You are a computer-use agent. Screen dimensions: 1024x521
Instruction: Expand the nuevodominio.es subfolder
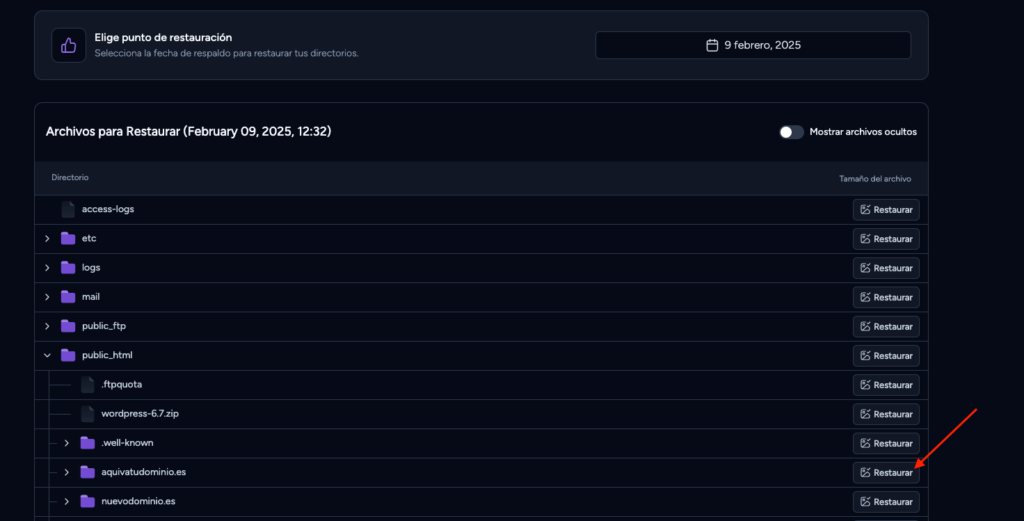click(x=67, y=501)
